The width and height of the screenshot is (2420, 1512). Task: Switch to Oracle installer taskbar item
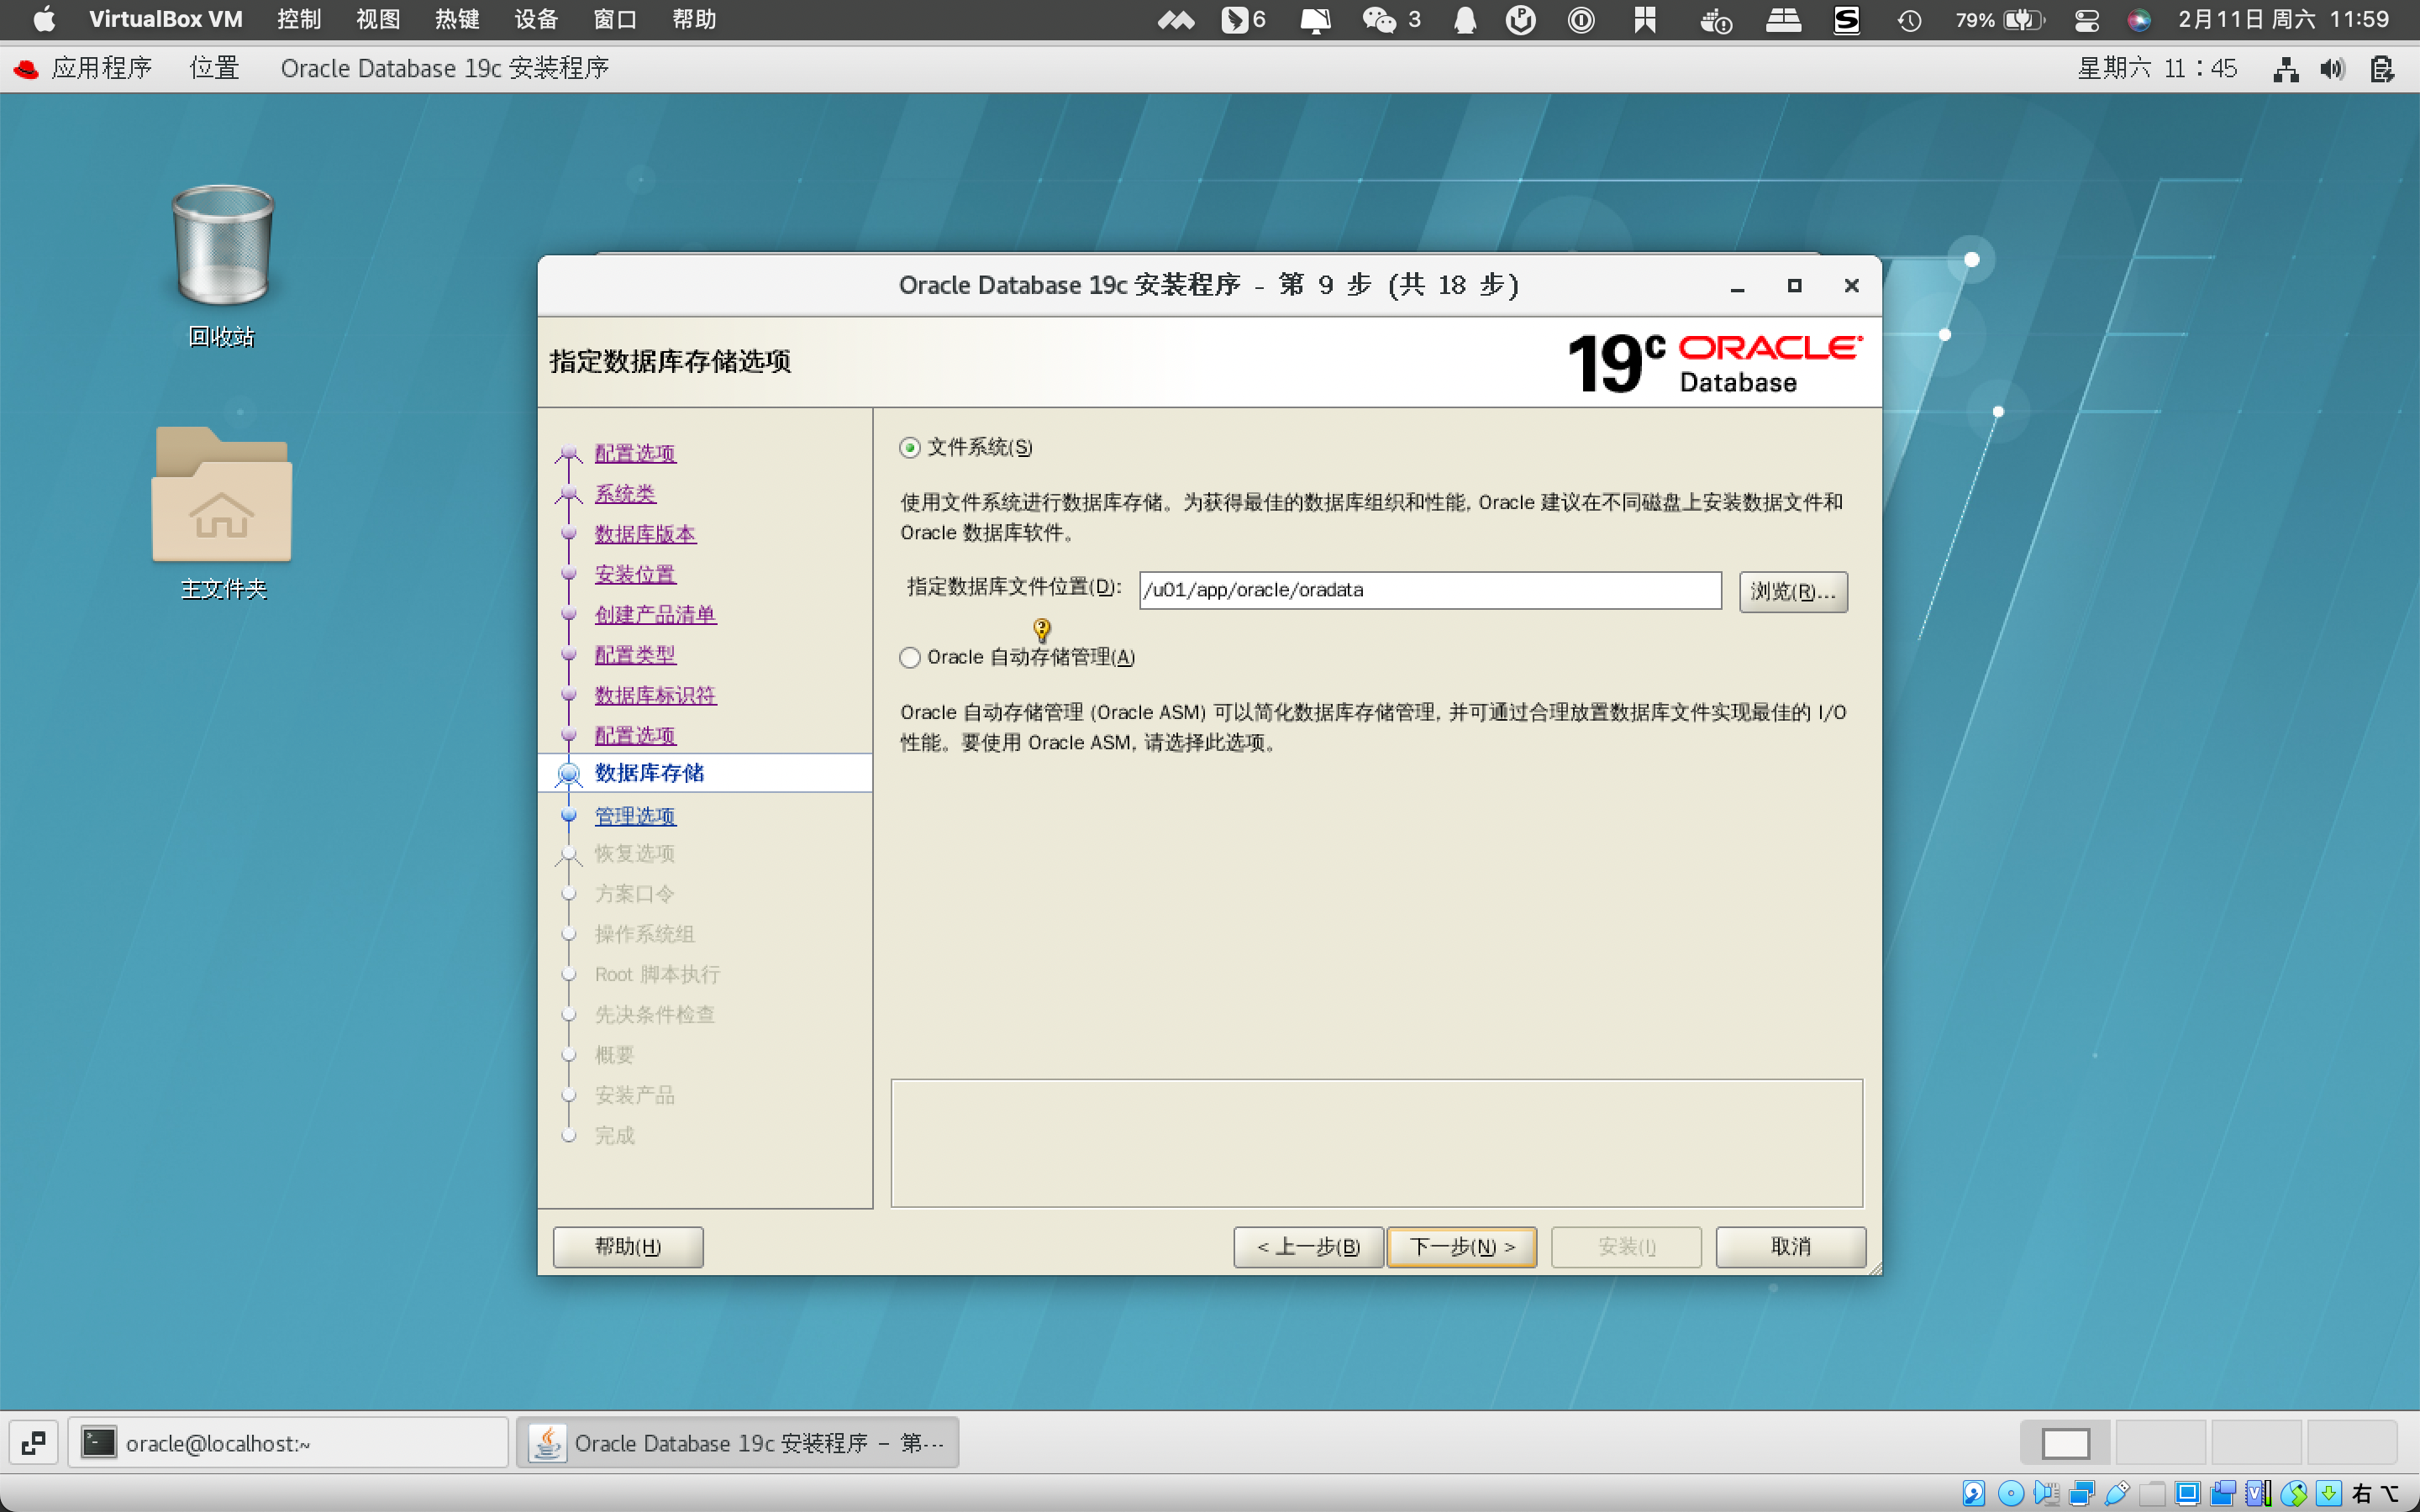[x=737, y=1443]
